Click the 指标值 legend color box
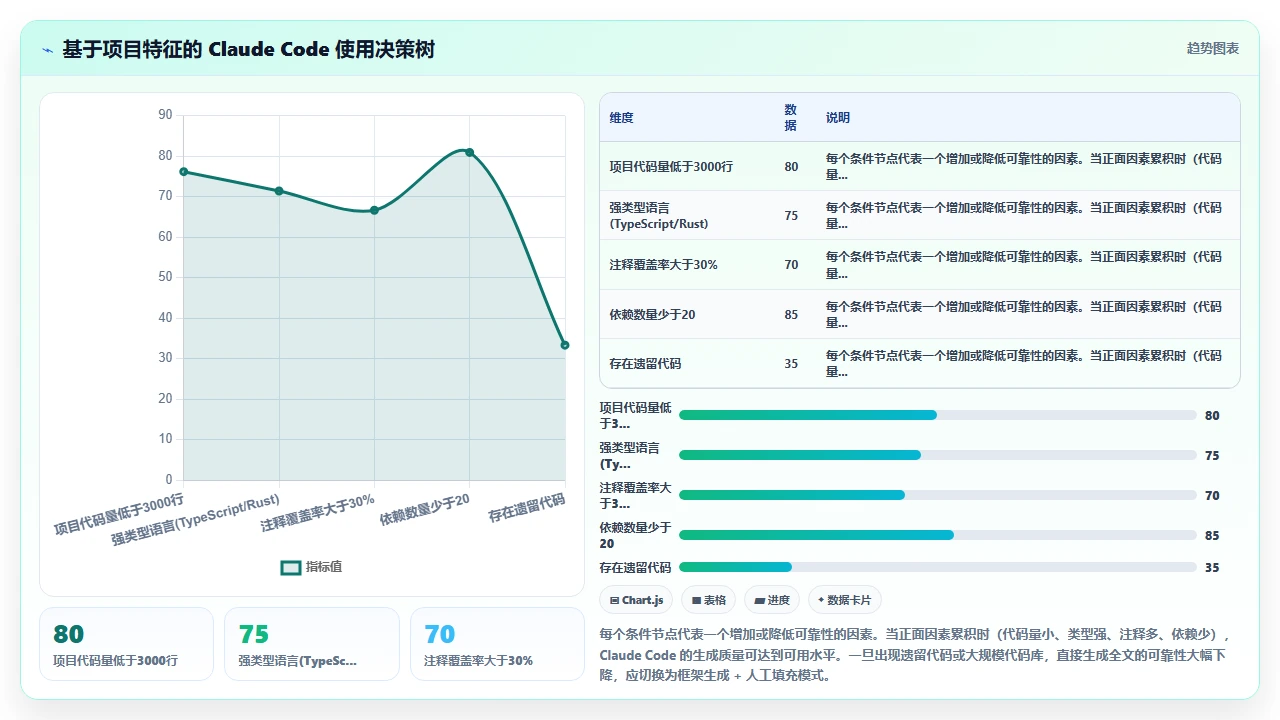Viewport: 1280px width, 720px height. (291, 567)
